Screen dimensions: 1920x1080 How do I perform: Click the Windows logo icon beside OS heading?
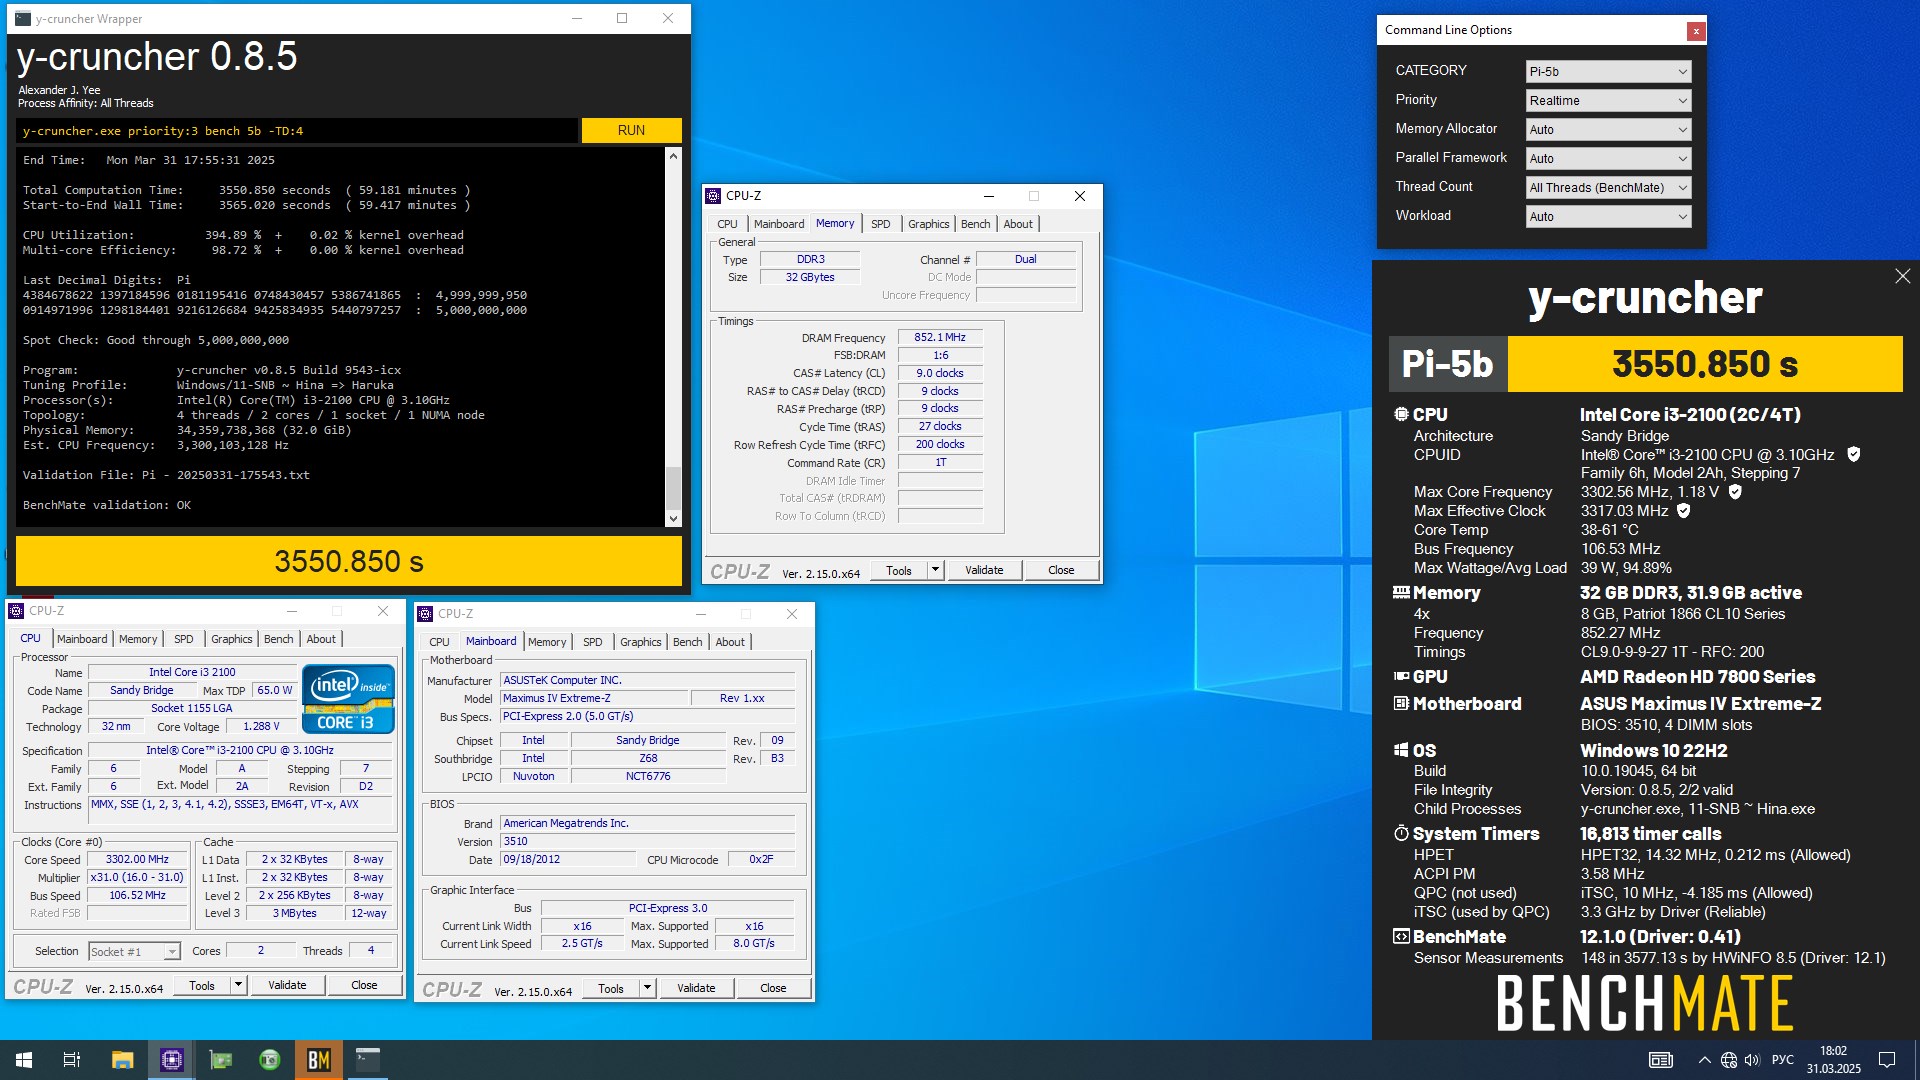pyautogui.click(x=1401, y=750)
